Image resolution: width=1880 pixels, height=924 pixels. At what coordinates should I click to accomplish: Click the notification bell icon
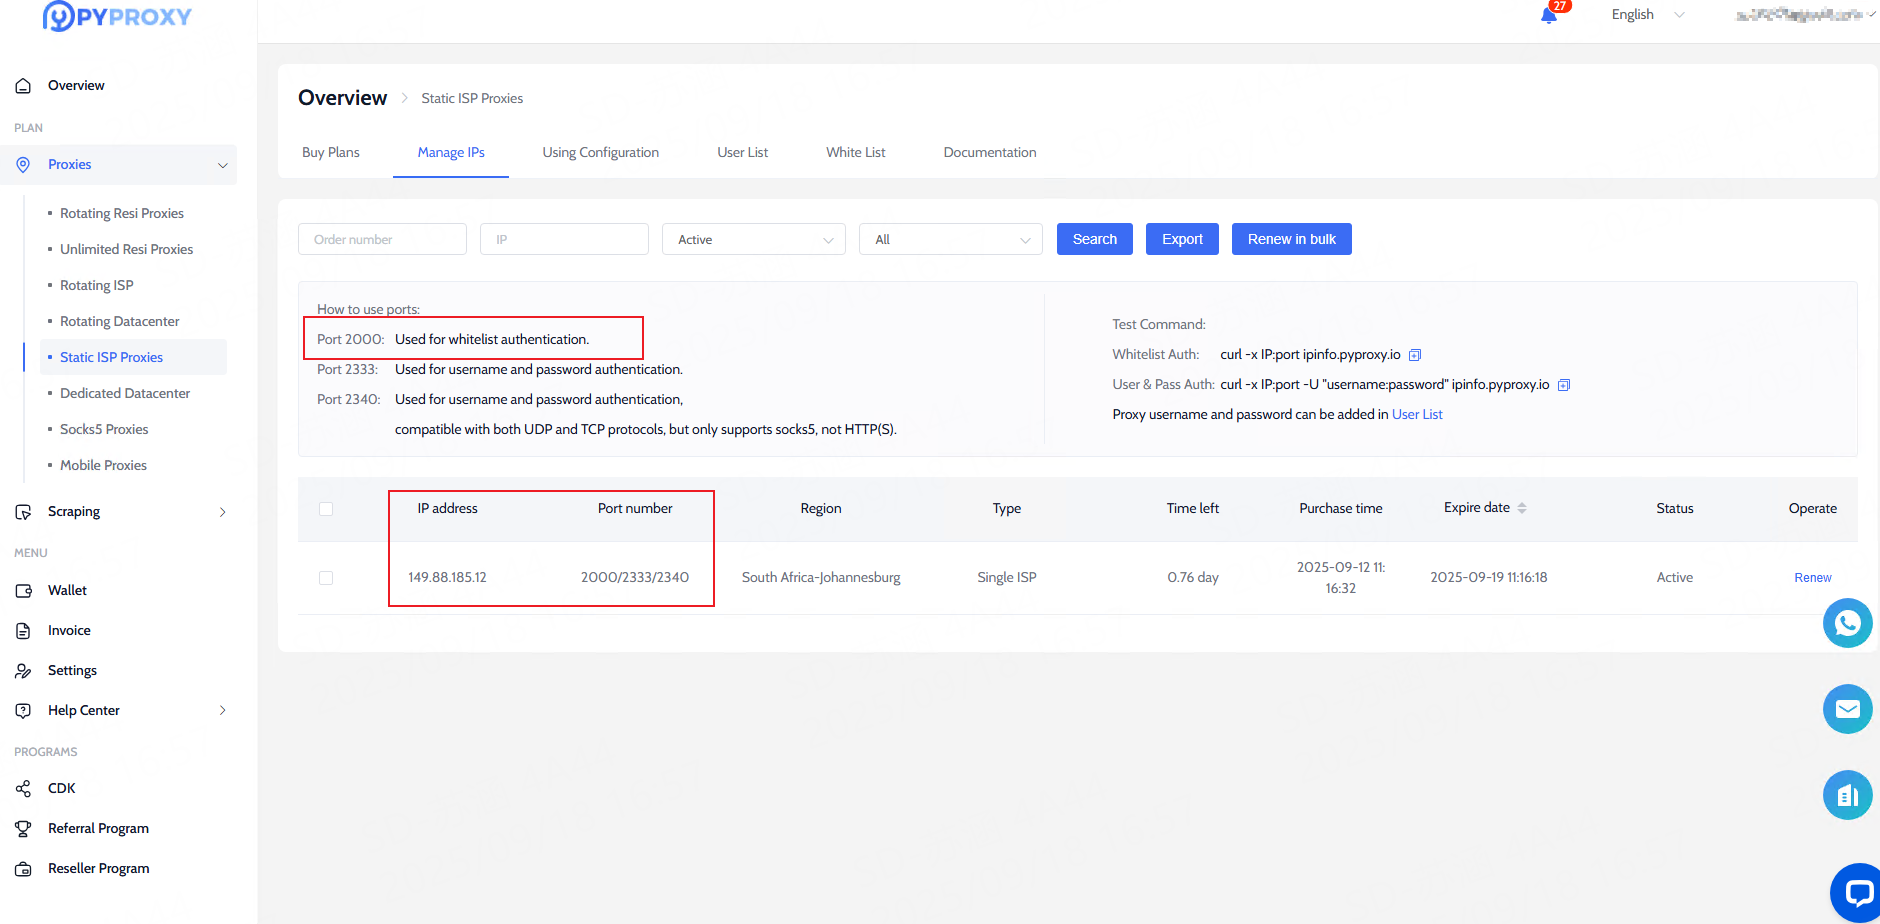click(x=1549, y=15)
